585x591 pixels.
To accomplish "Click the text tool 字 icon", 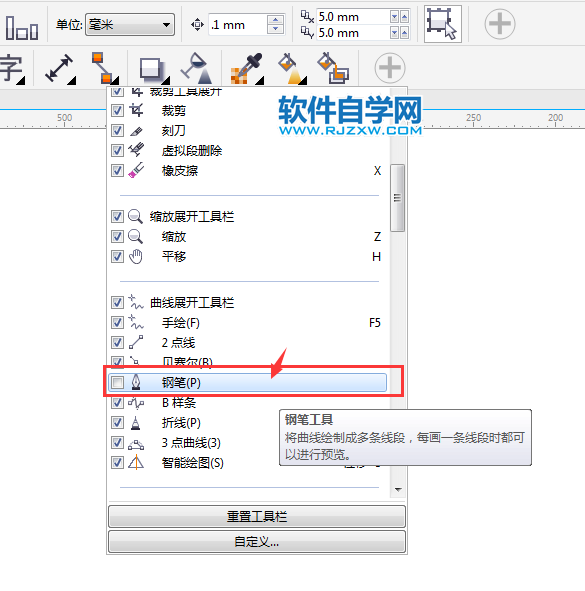I will coord(12,69).
